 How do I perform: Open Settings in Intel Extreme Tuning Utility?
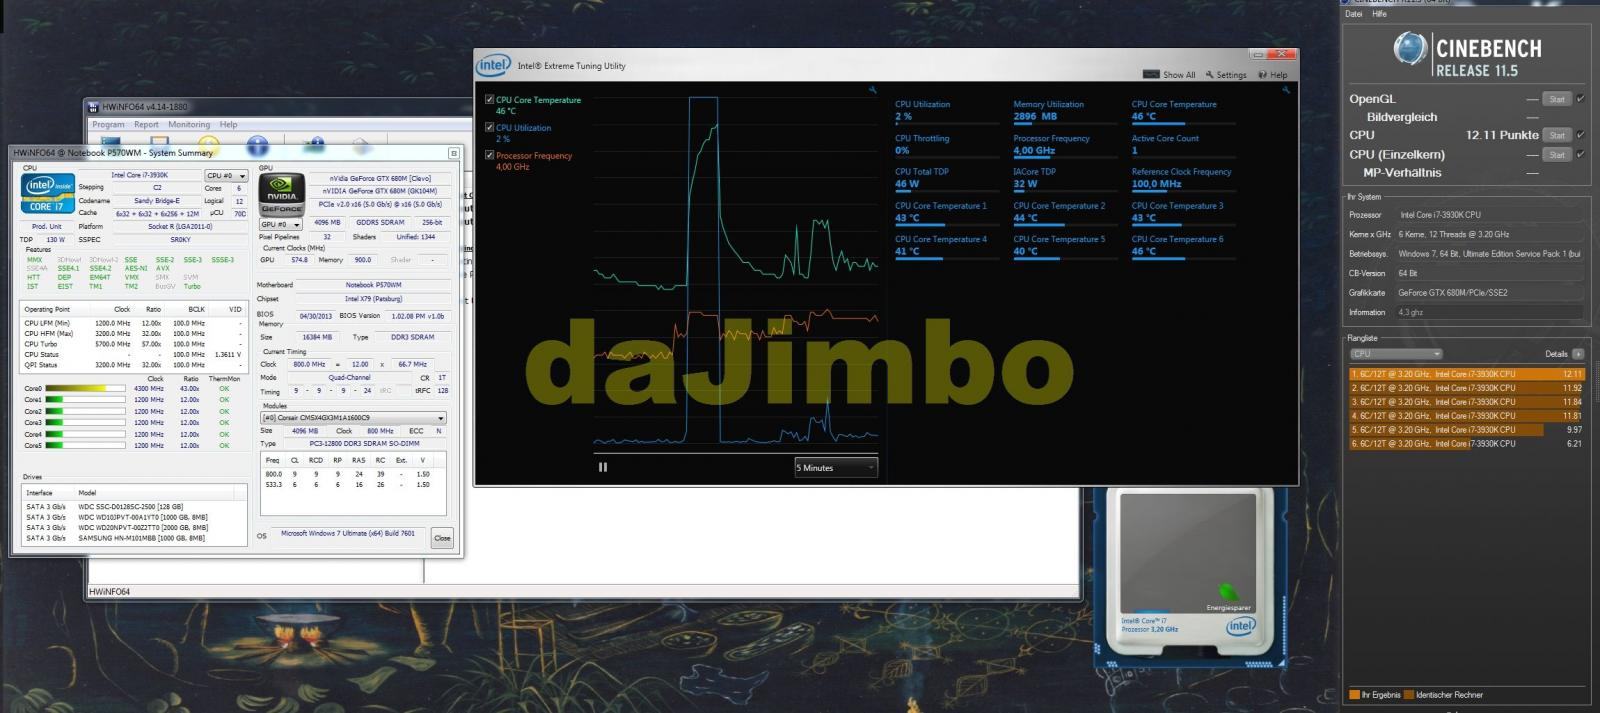[x=1226, y=75]
